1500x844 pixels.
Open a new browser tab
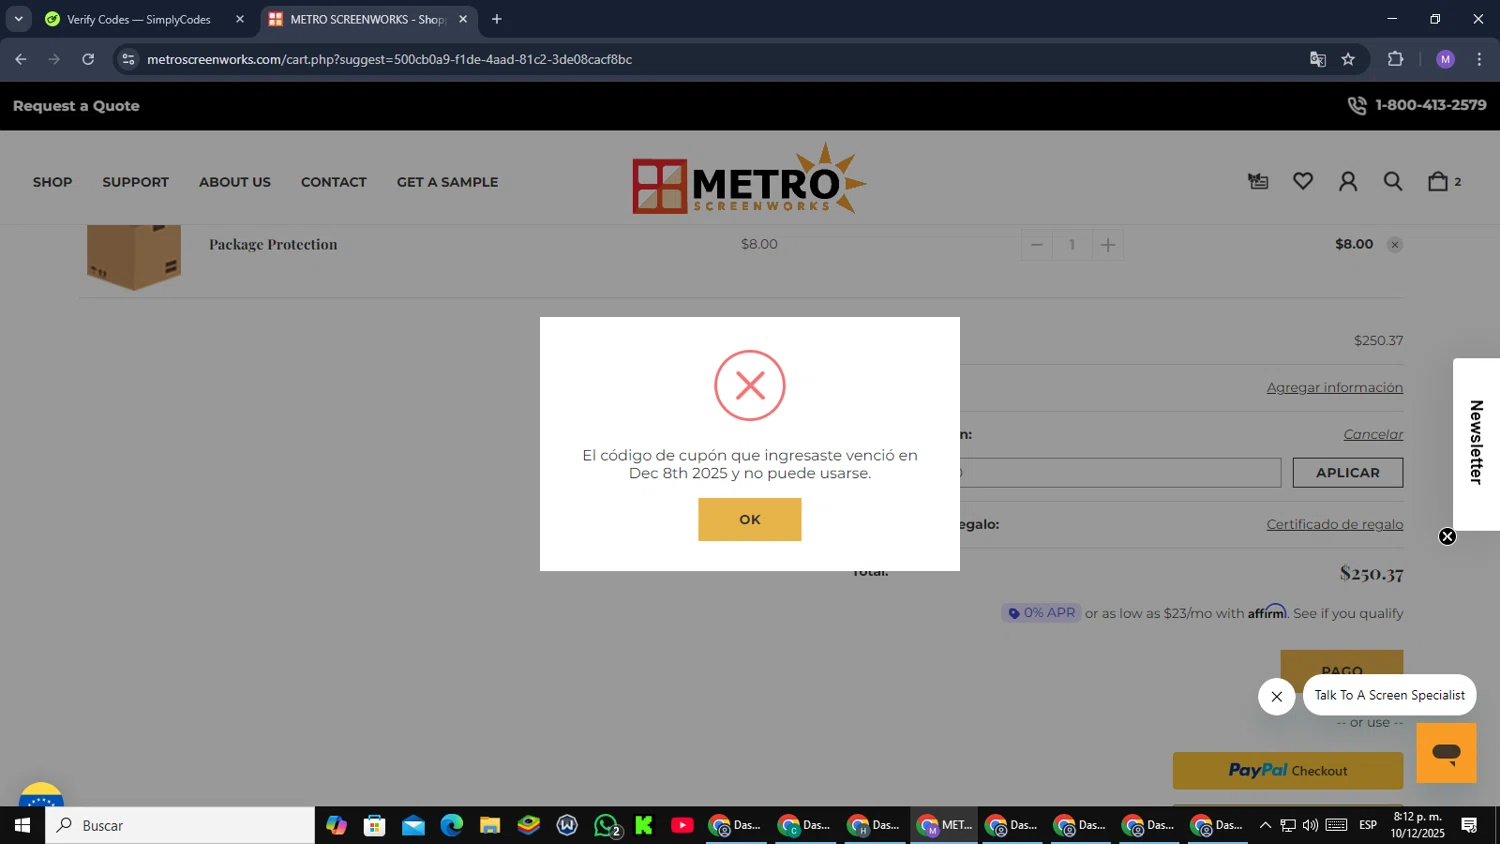coord(497,19)
